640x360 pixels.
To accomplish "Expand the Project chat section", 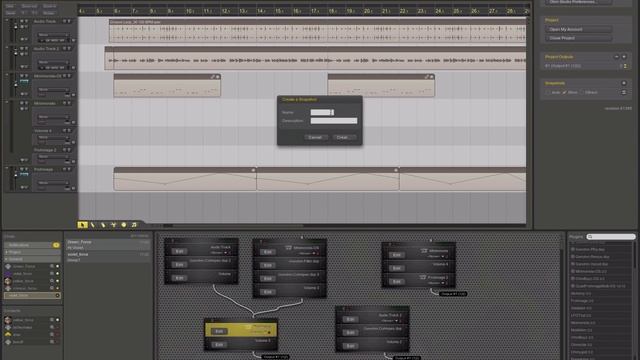I will pos(32,252).
